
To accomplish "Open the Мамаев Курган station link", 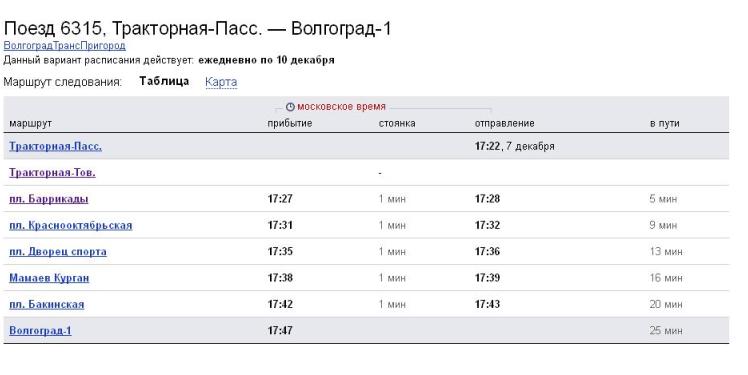I will (49, 278).
